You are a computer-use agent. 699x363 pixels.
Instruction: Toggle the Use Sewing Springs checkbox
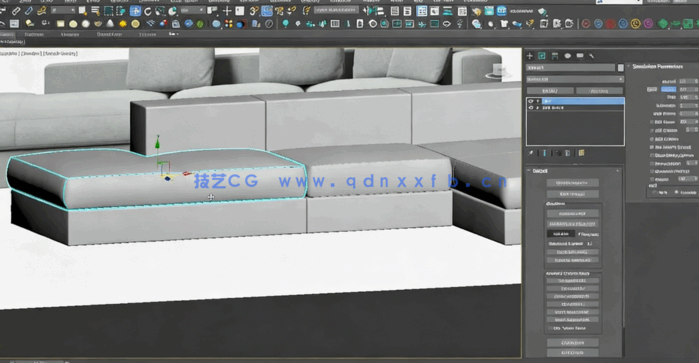coord(652,147)
